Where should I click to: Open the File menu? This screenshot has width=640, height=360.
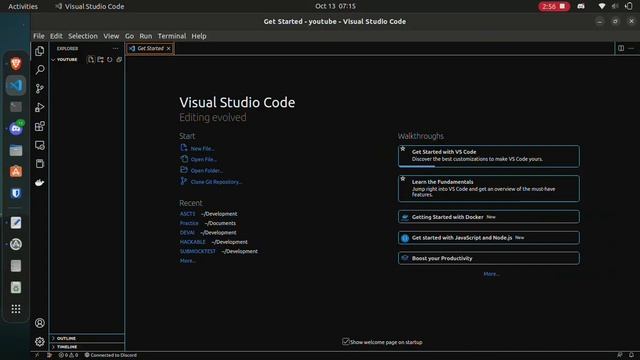click(39, 36)
